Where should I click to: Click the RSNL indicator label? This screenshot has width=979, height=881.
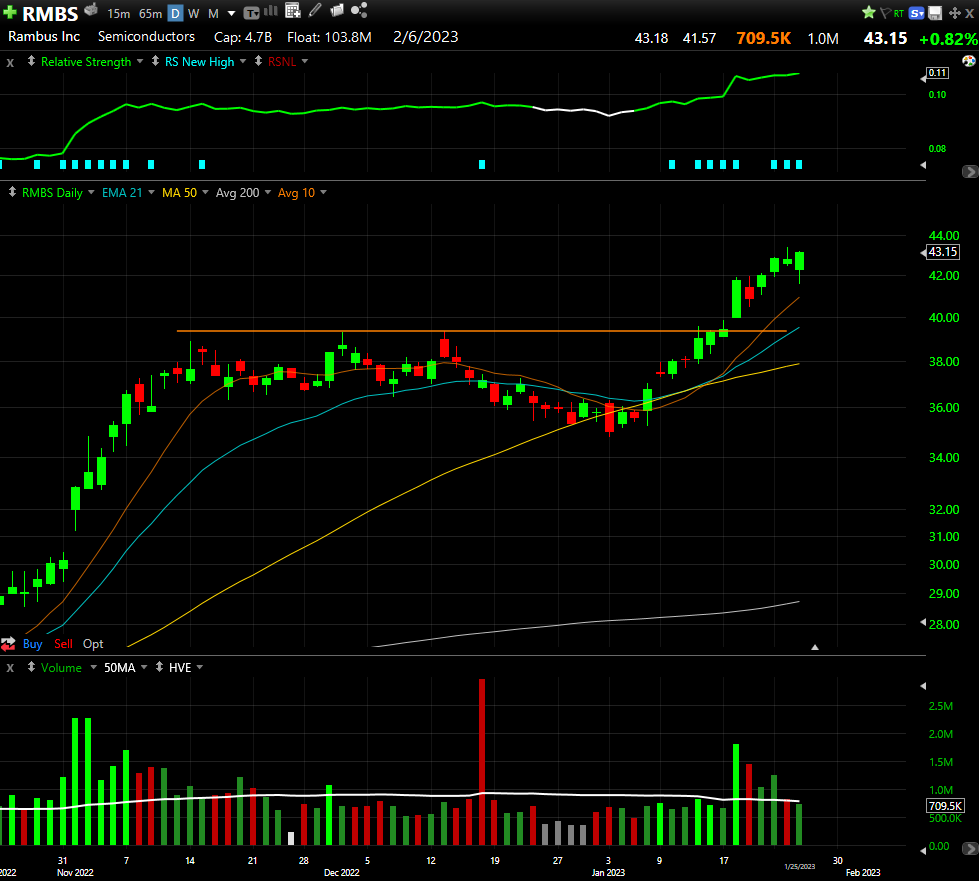(x=282, y=62)
